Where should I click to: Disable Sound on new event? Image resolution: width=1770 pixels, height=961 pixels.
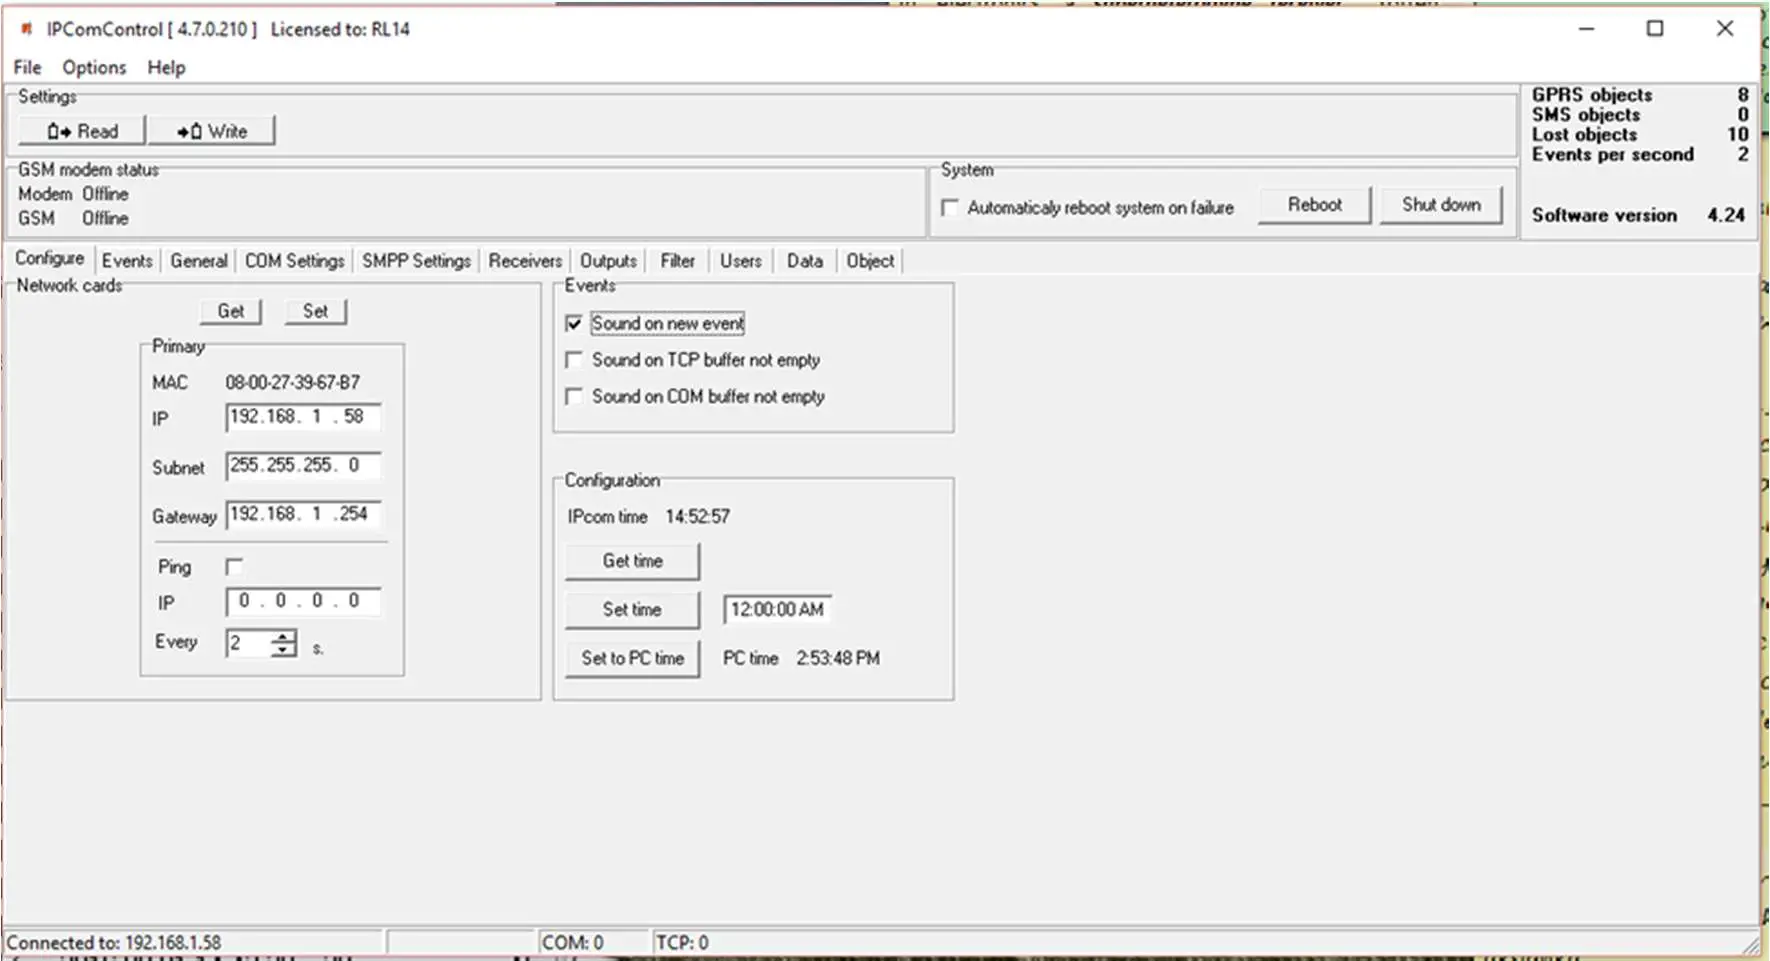point(574,323)
